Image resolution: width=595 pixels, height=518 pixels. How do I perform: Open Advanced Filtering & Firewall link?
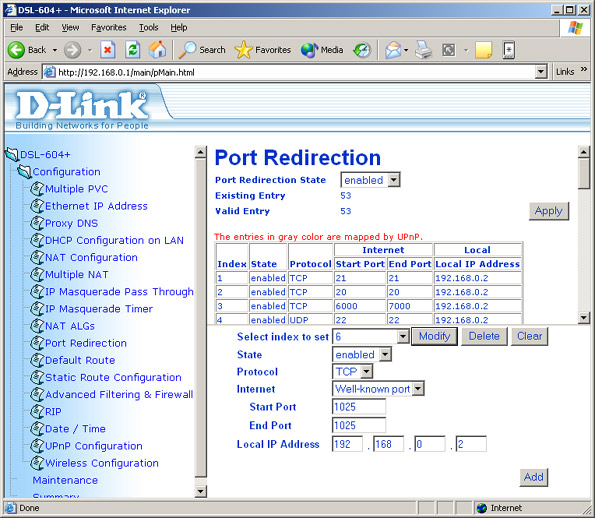(119, 395)
